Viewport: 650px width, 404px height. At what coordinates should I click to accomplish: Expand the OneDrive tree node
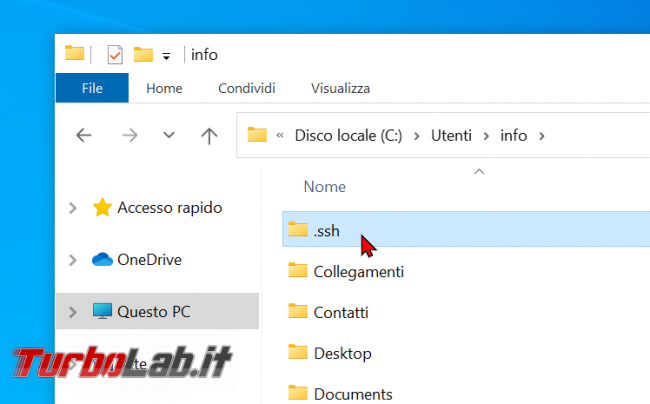[73, 260]
